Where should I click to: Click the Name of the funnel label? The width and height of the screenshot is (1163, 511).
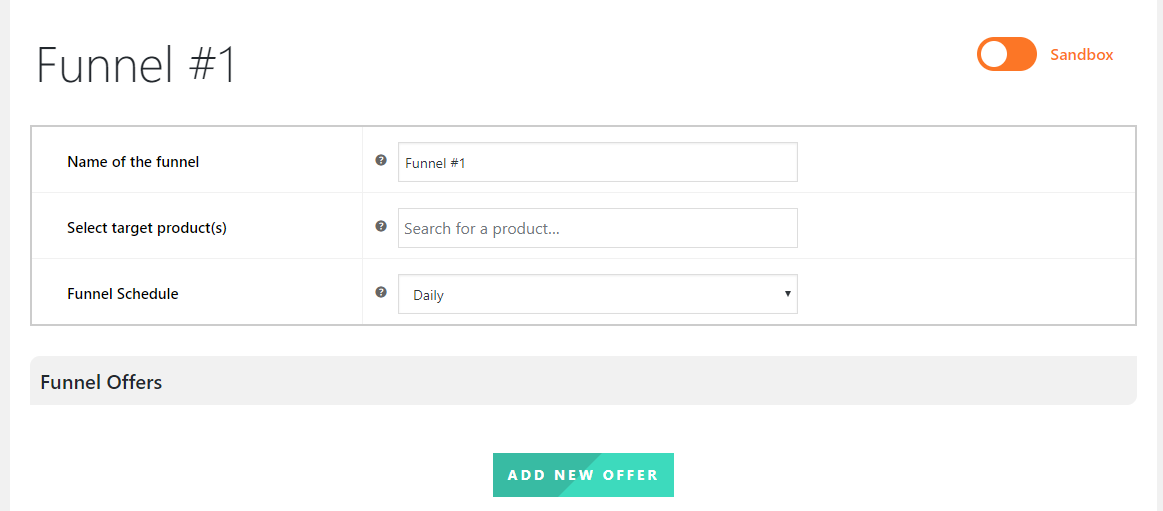[133, 161]
